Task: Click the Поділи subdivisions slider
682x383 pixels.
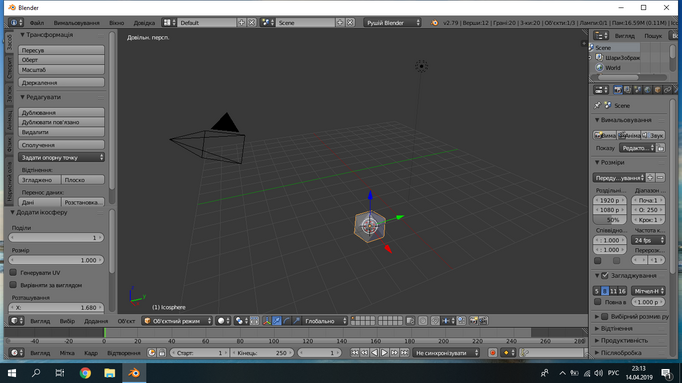Action: point(56,237)
